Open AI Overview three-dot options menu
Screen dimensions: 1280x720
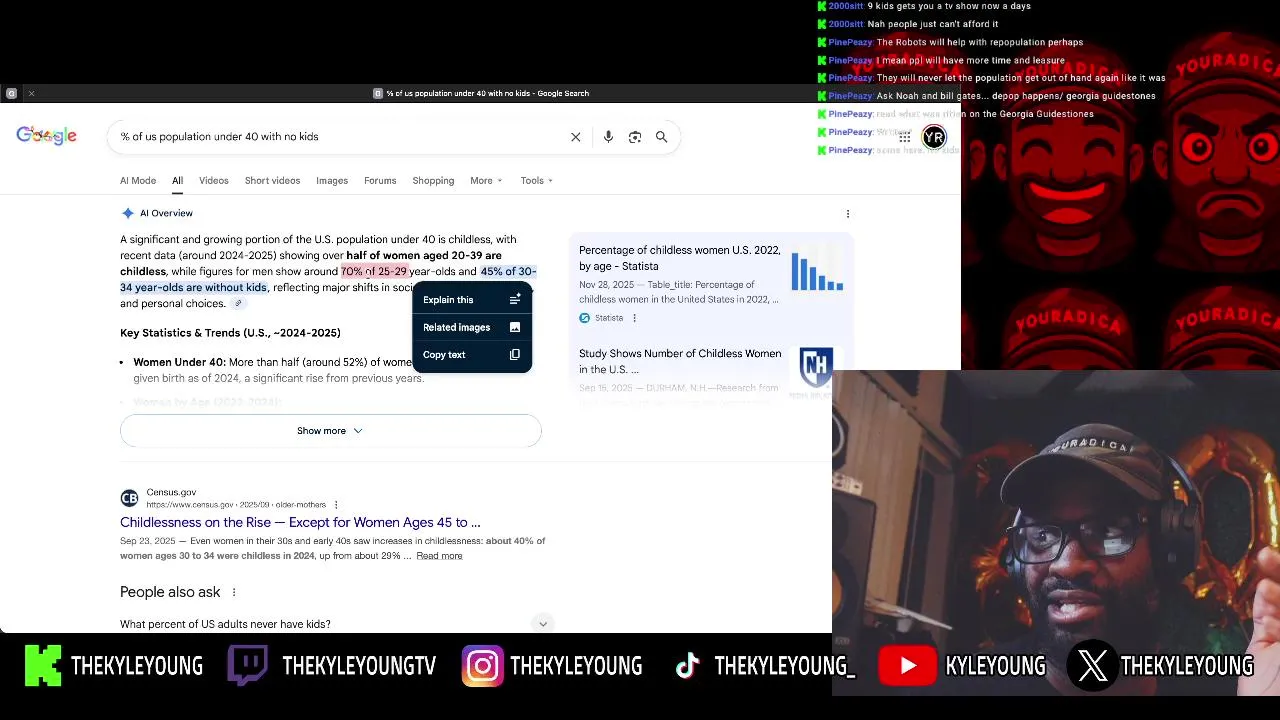(x=848, y=214)
